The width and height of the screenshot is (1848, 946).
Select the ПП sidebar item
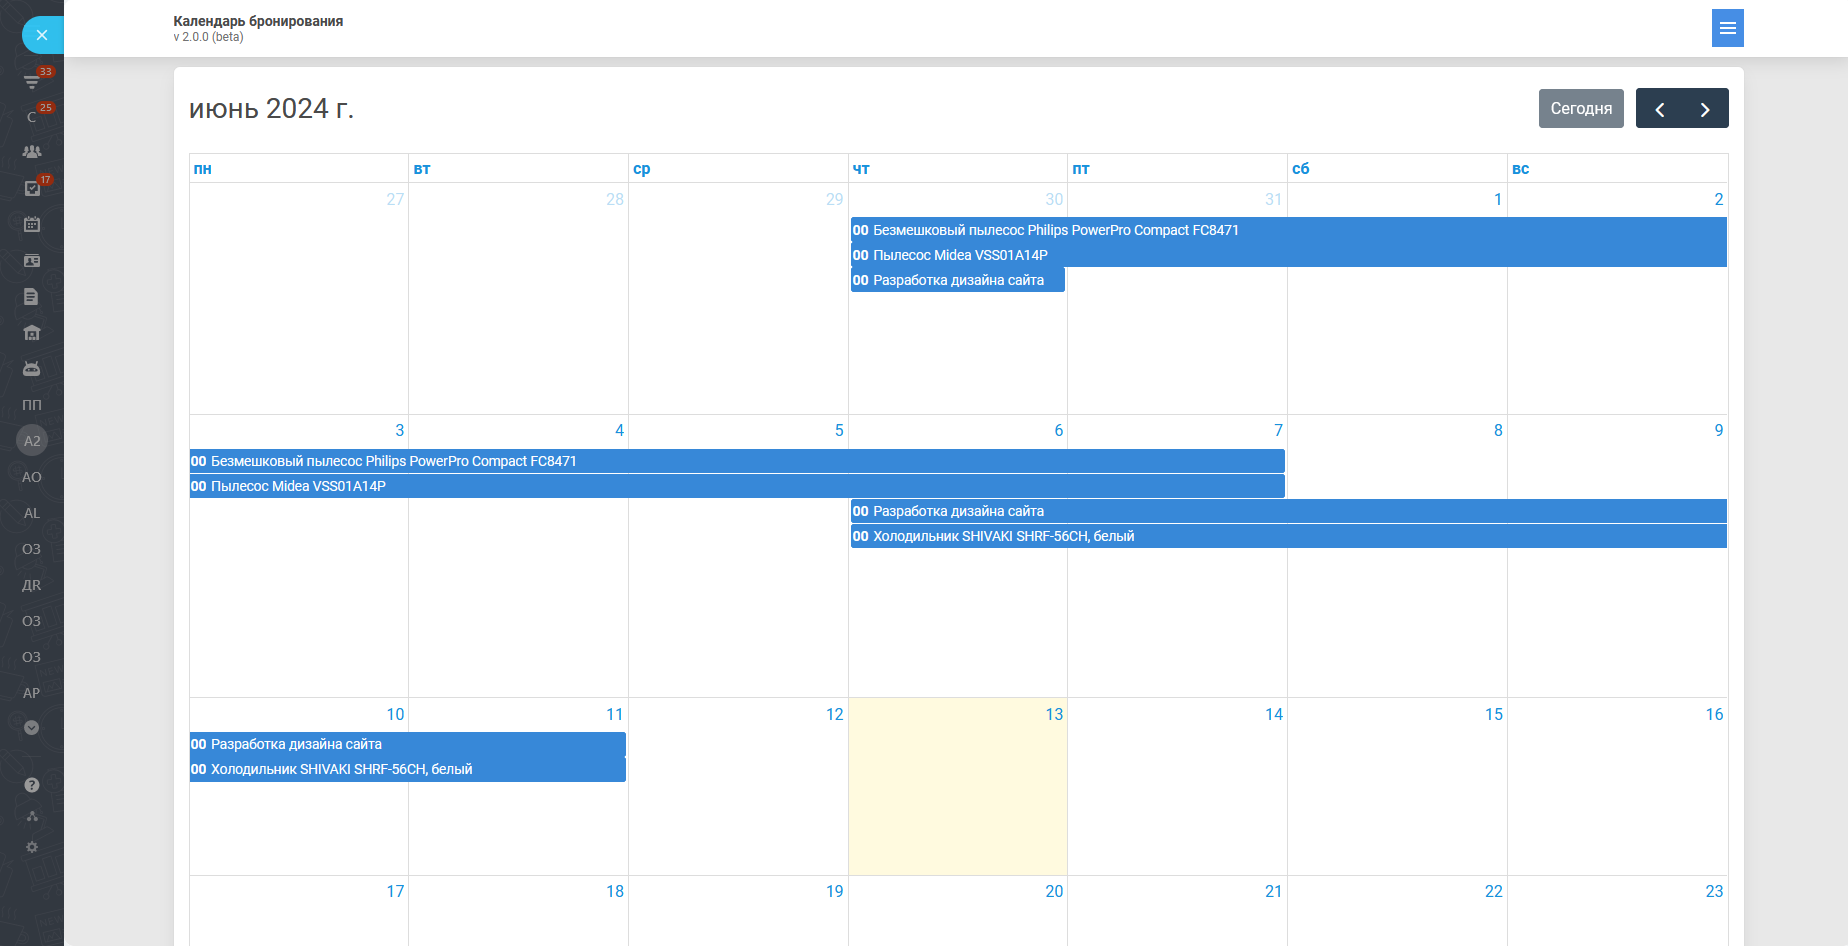(32, 405)
